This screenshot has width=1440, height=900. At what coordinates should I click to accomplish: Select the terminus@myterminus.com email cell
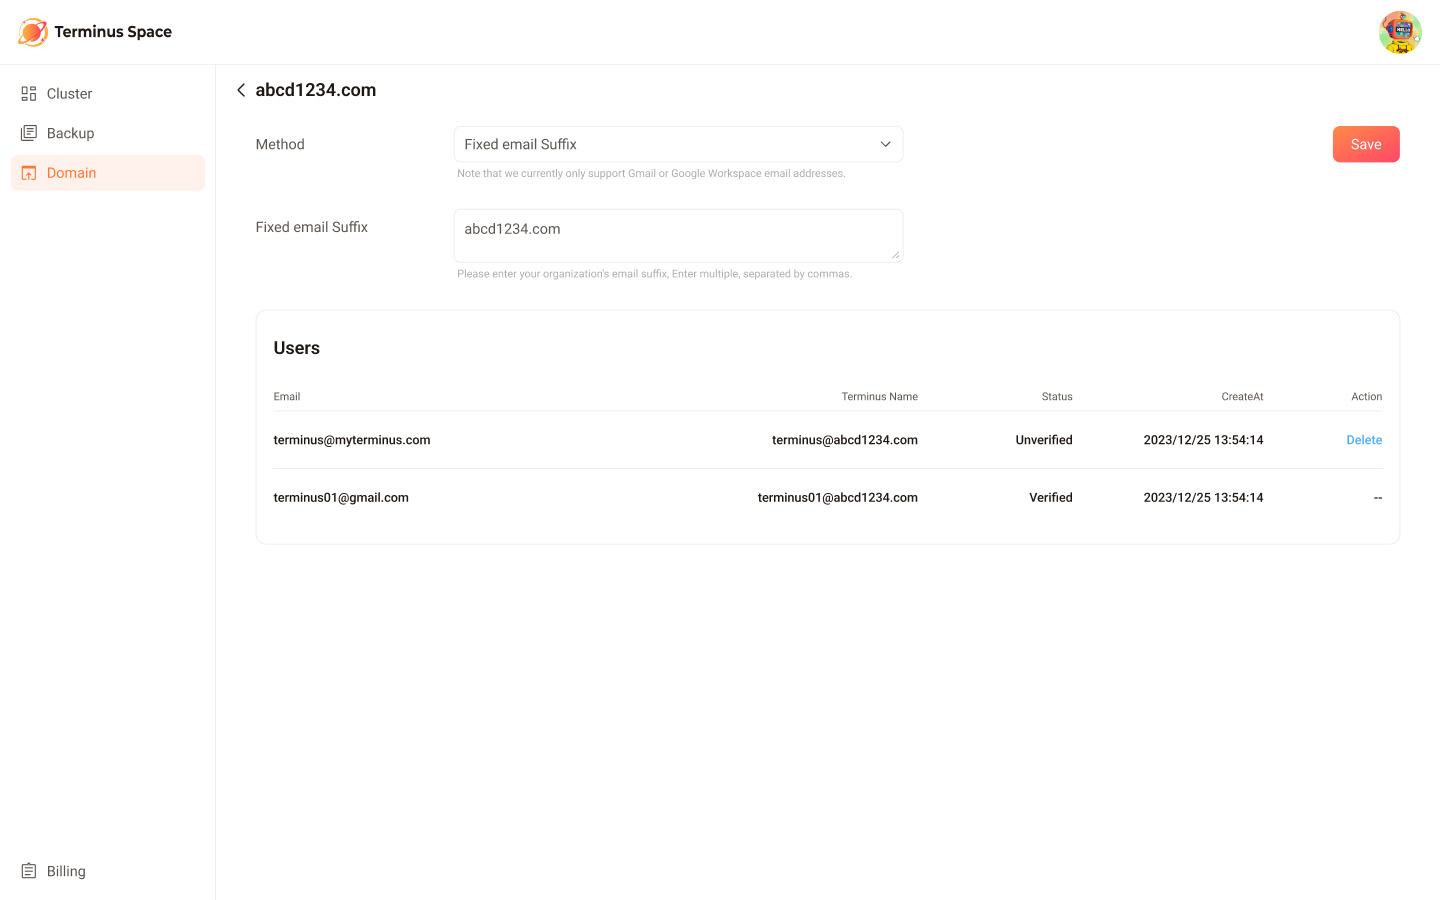352,440
